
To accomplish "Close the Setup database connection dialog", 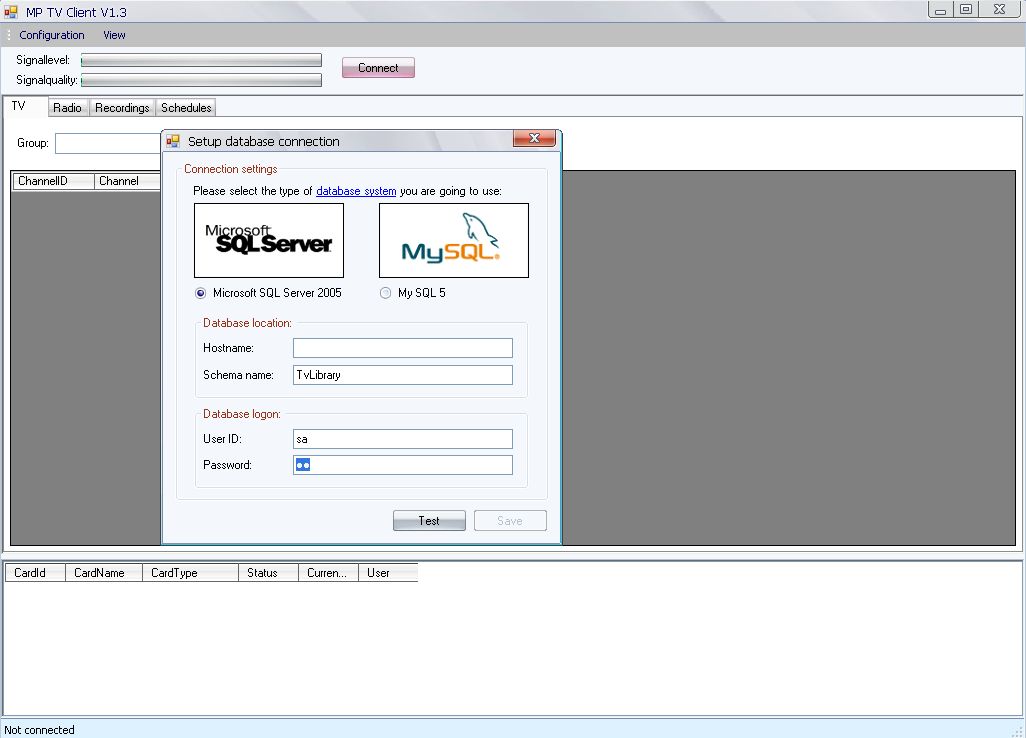I will pos(534,138).
